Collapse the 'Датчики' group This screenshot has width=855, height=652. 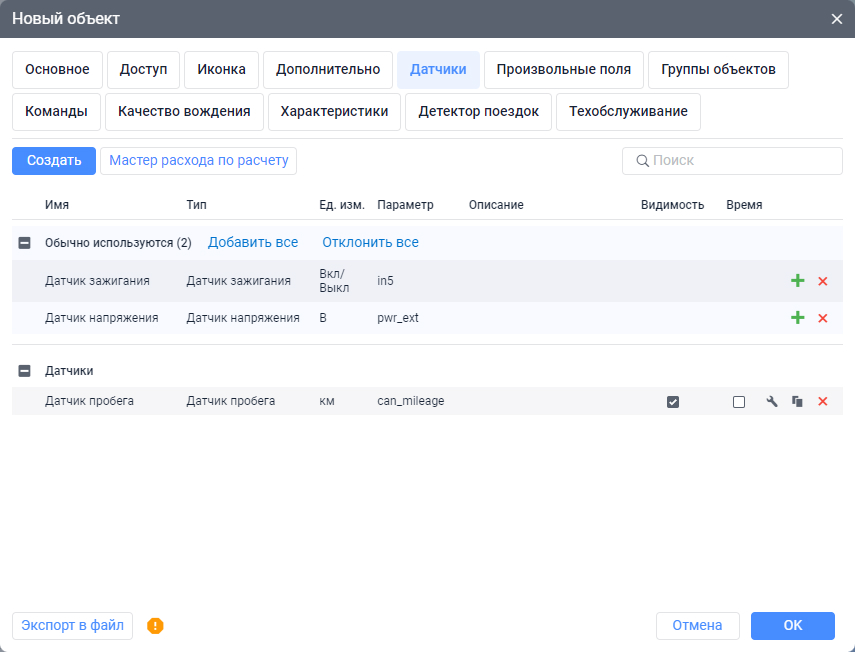(x=25, y=371)
